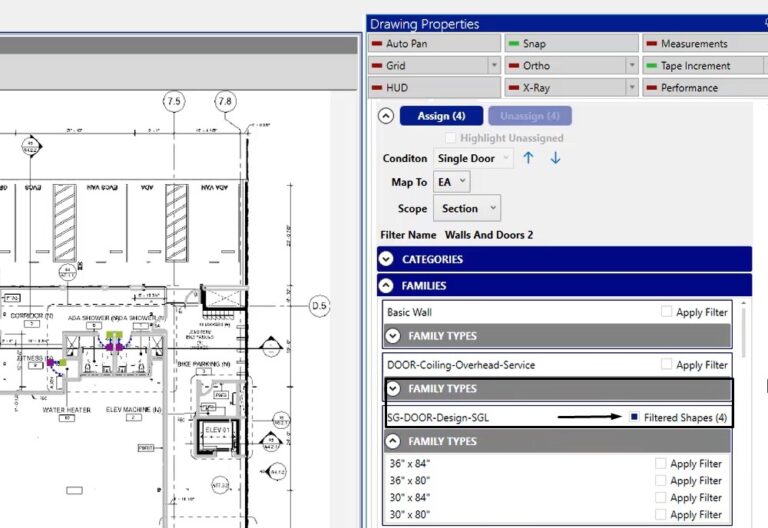
Task: Open the Ortho dropdown arrow
Action: point(632,66)
